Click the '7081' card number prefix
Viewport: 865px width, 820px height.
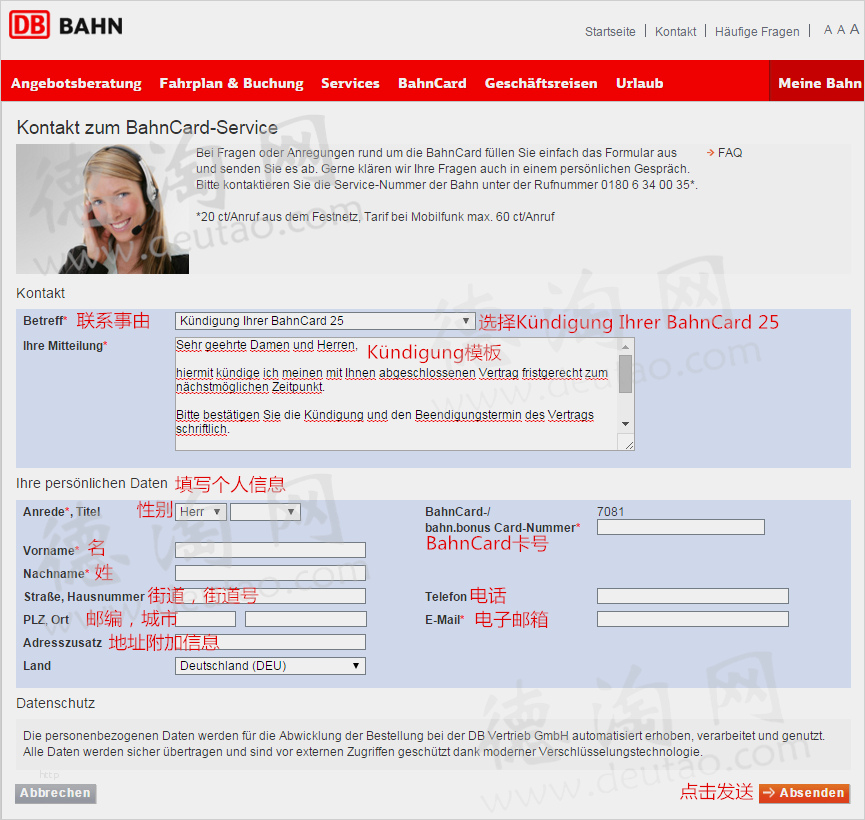[x=610, y=512]
